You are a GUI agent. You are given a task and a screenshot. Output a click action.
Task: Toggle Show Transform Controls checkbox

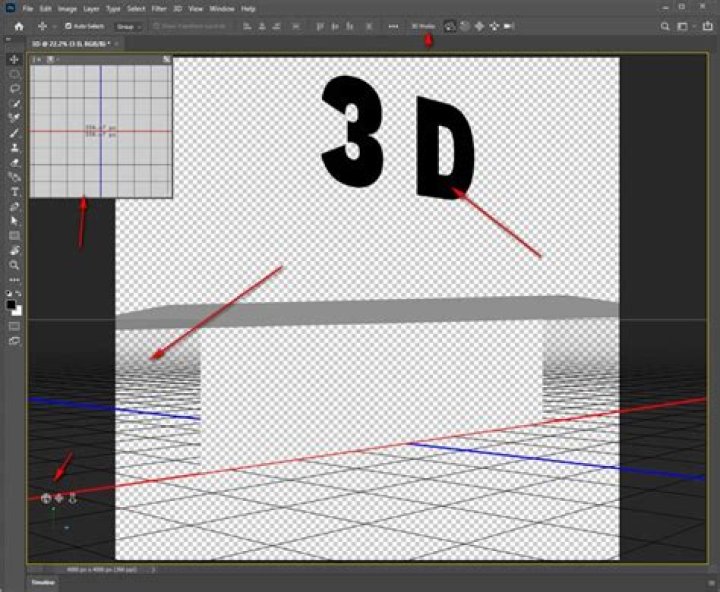156,26
